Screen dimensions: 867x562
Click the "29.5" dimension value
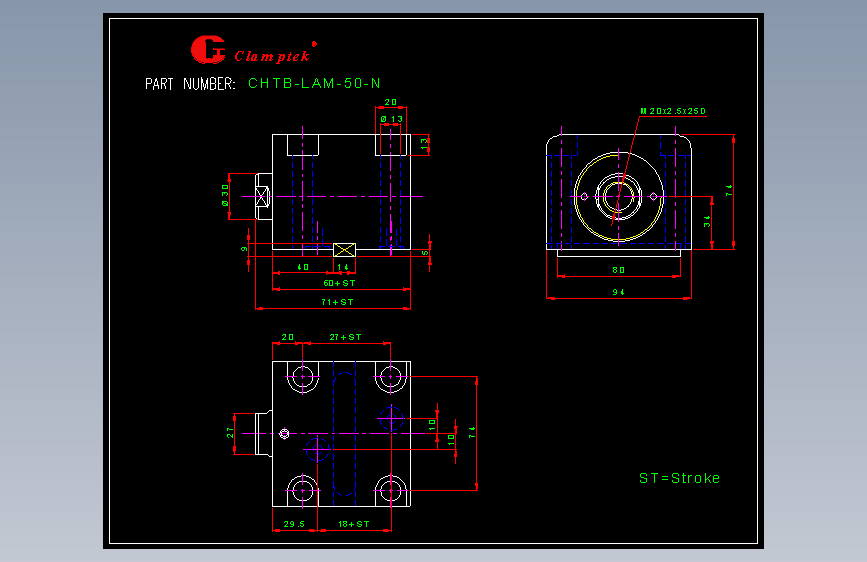coord(294,524)
